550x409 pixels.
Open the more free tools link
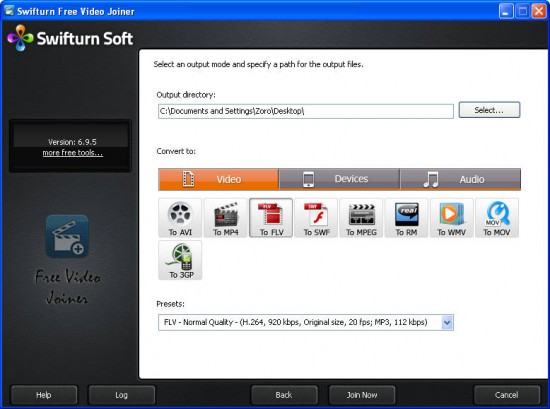point(73,153)
